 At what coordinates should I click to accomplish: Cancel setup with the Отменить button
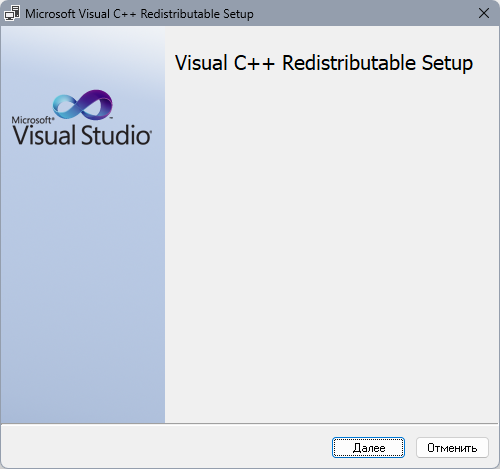click(x=452, y=448)
